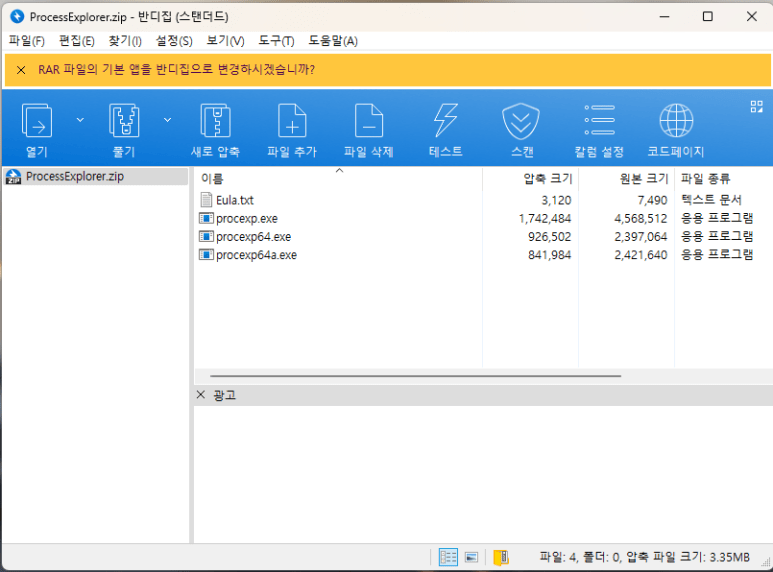Open the 찾기(I) menu
Image resolution: width=773 pixels, height=572 pixels.
[x=125, y=41]
